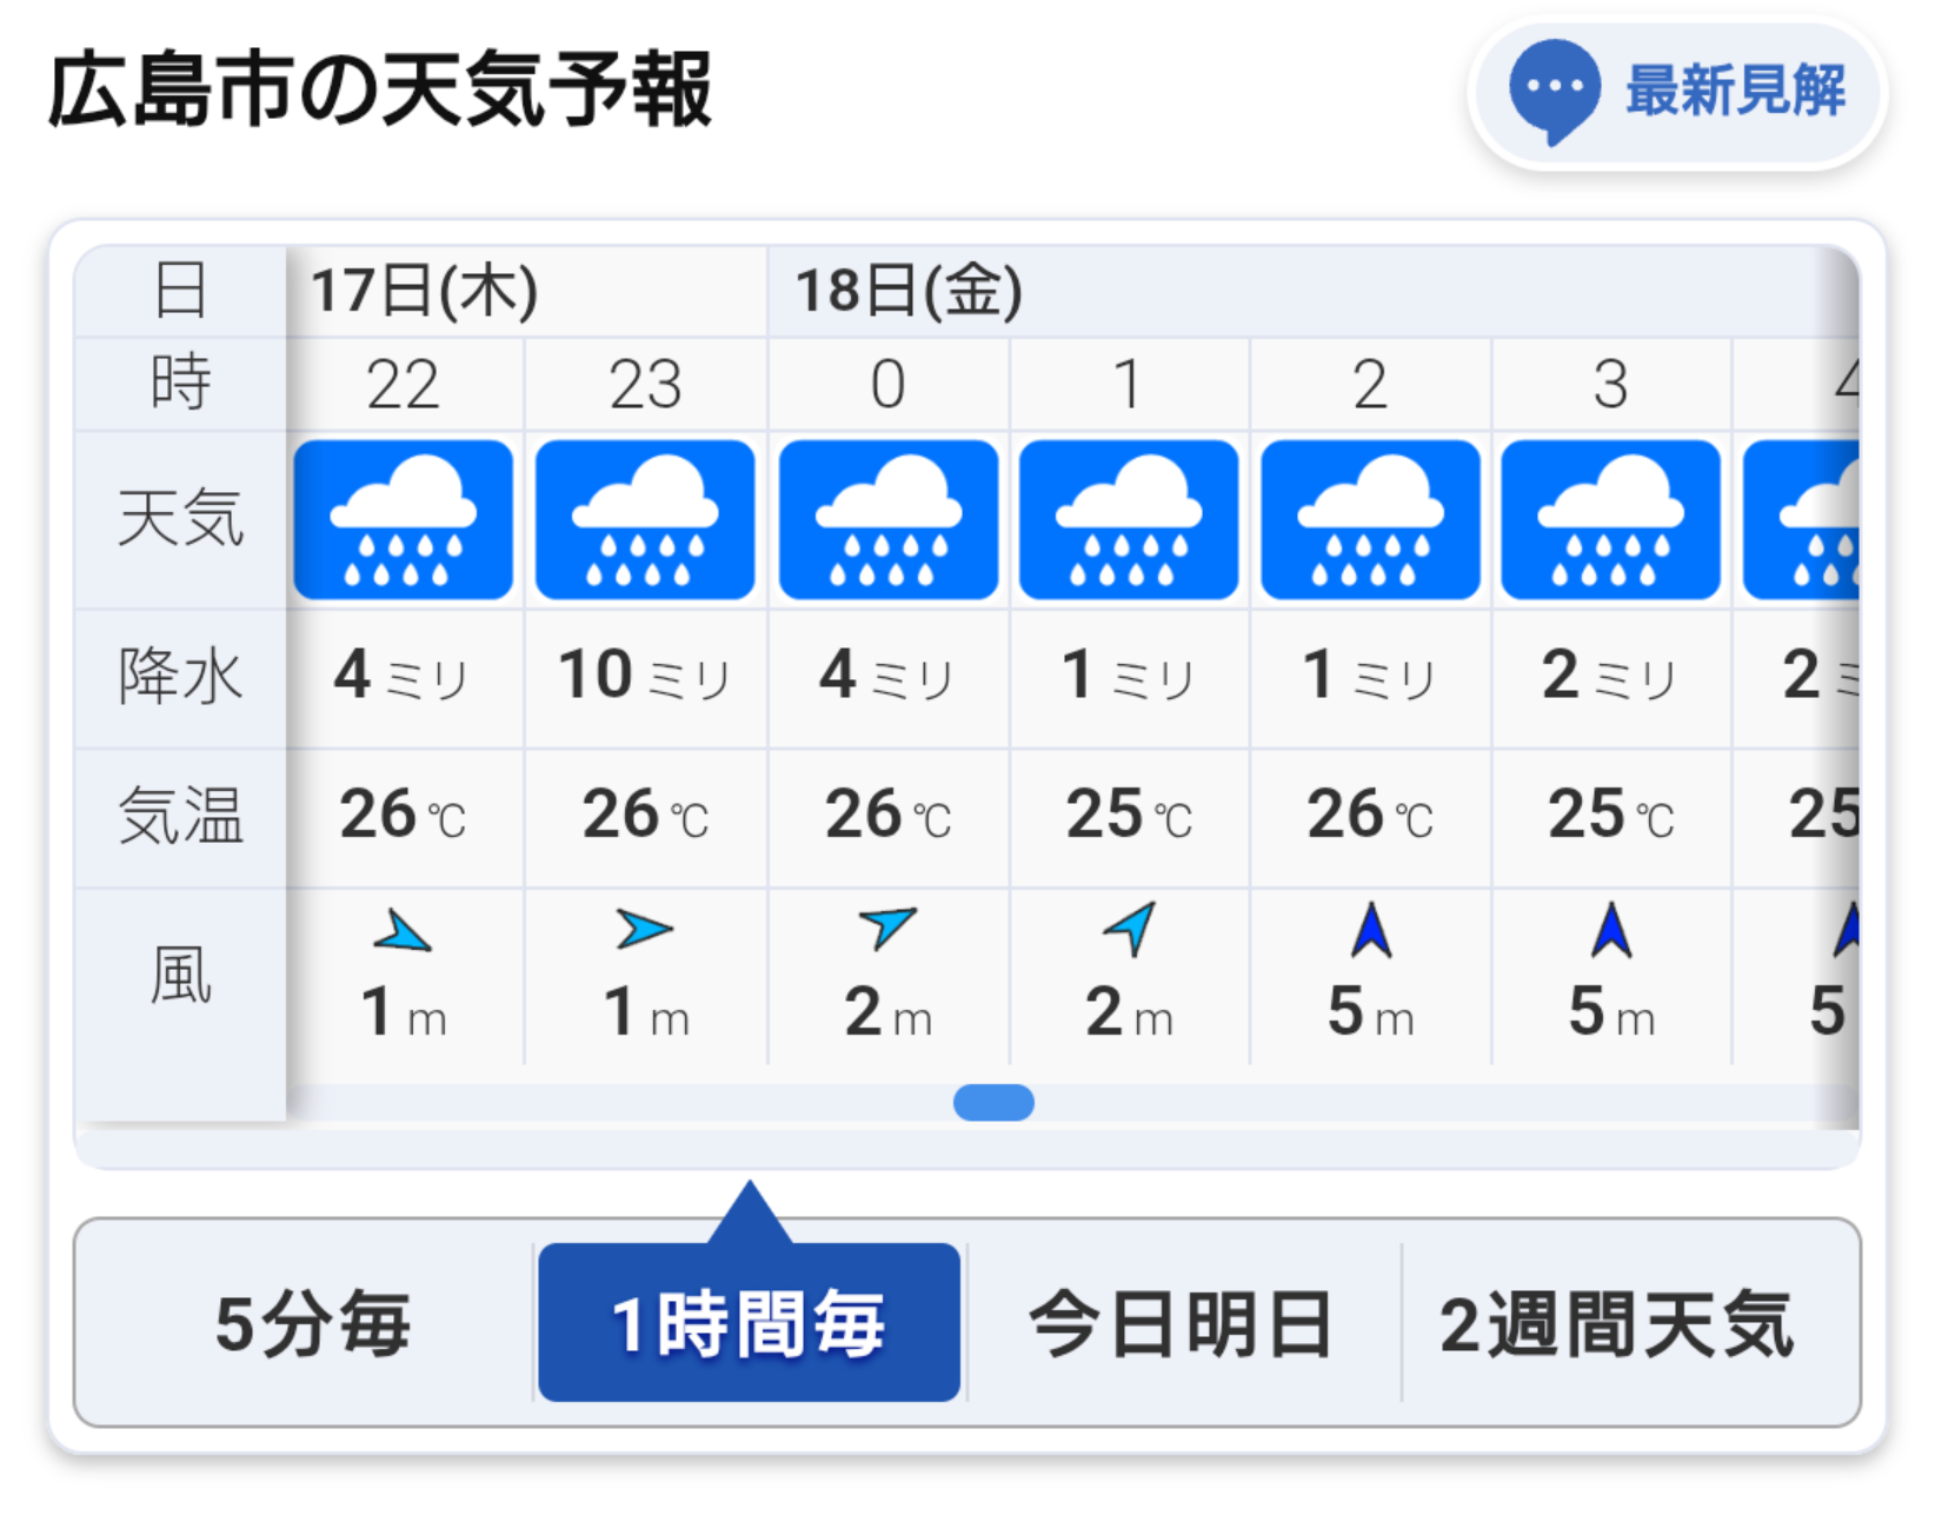Screen dimensions: 1935x1522
Task: Click the wind arrow icon at hour 22
Action: [403, 931]
